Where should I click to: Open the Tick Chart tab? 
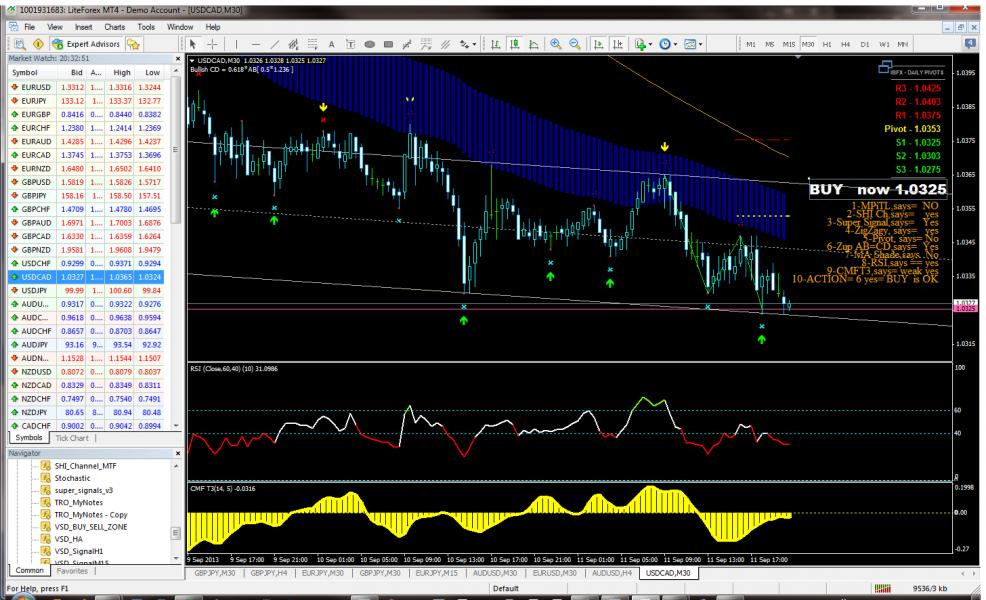(72, 438)
